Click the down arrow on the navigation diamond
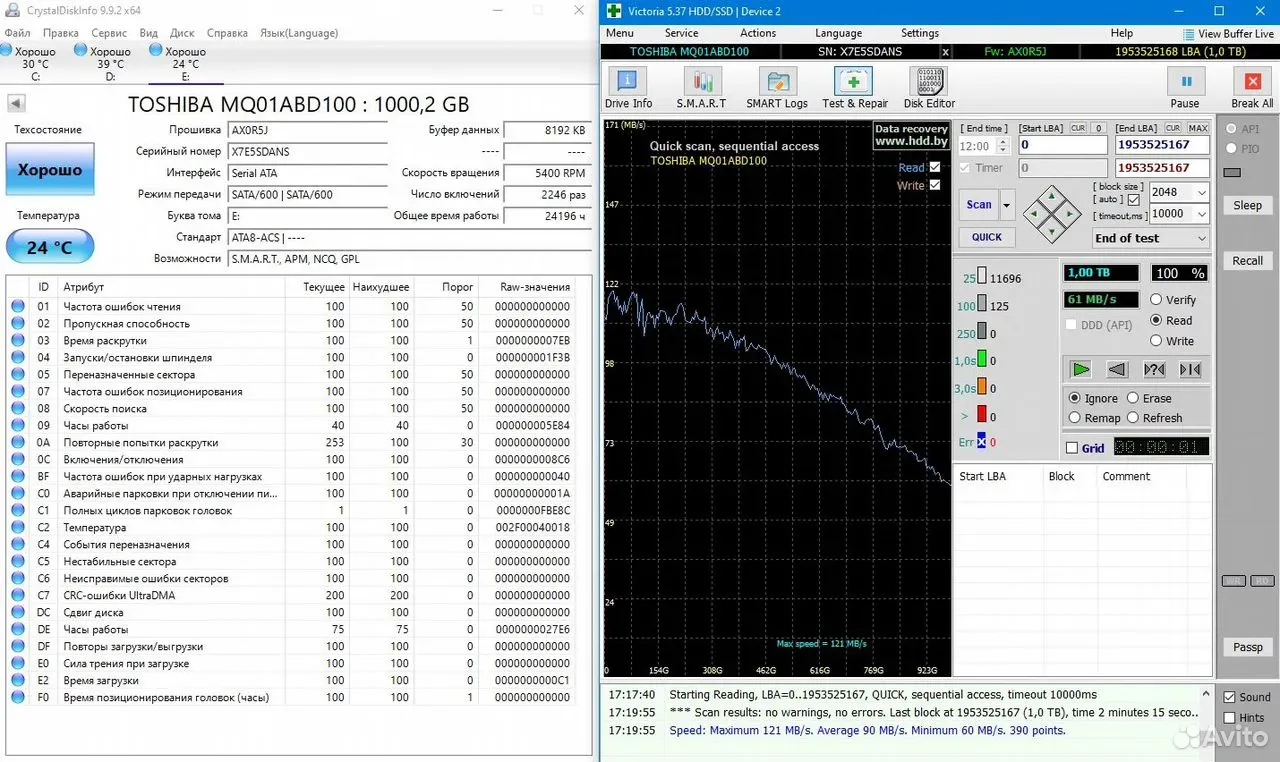 click(x=1051, y=232)
